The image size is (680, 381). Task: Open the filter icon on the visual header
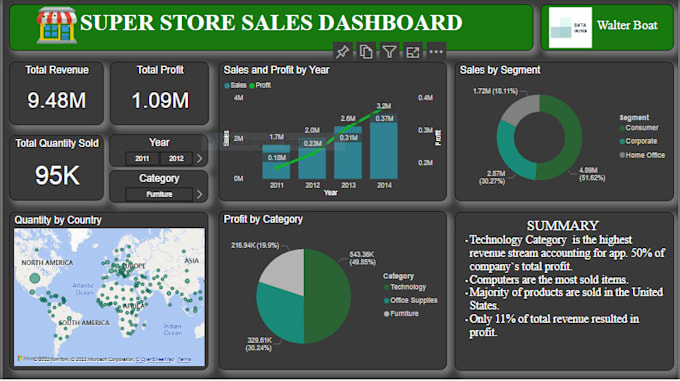[x=389, y=52]
